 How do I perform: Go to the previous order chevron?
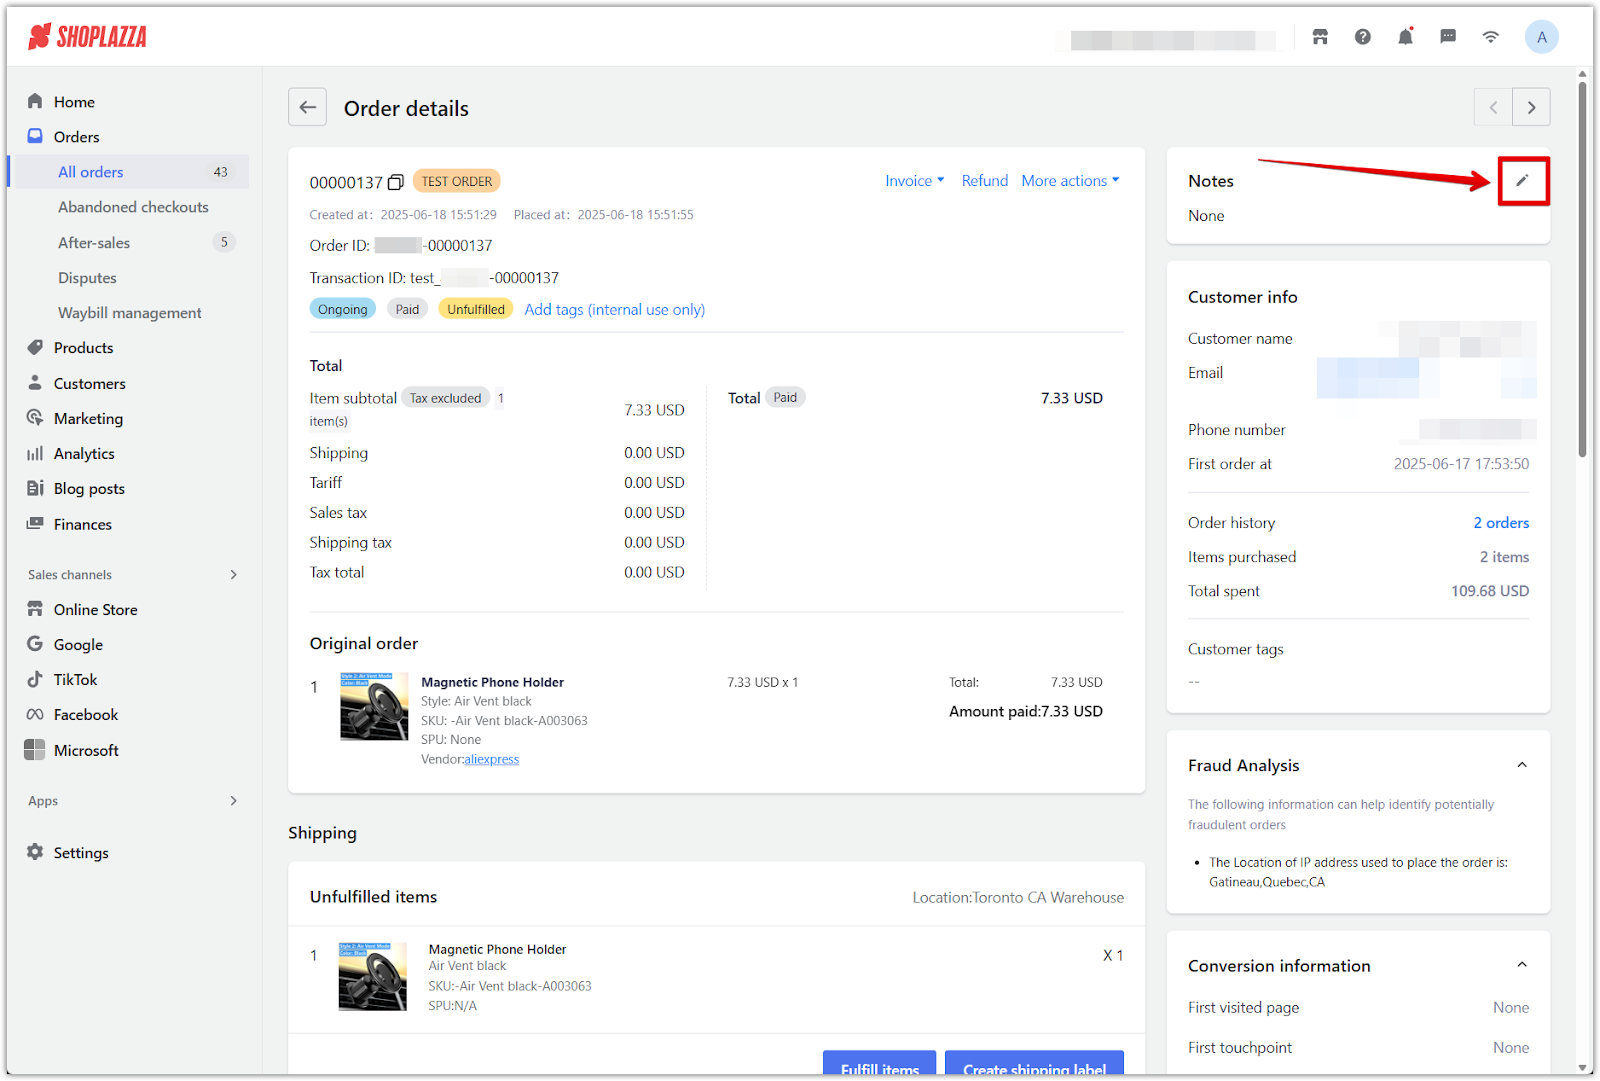tap(1493, 107)
